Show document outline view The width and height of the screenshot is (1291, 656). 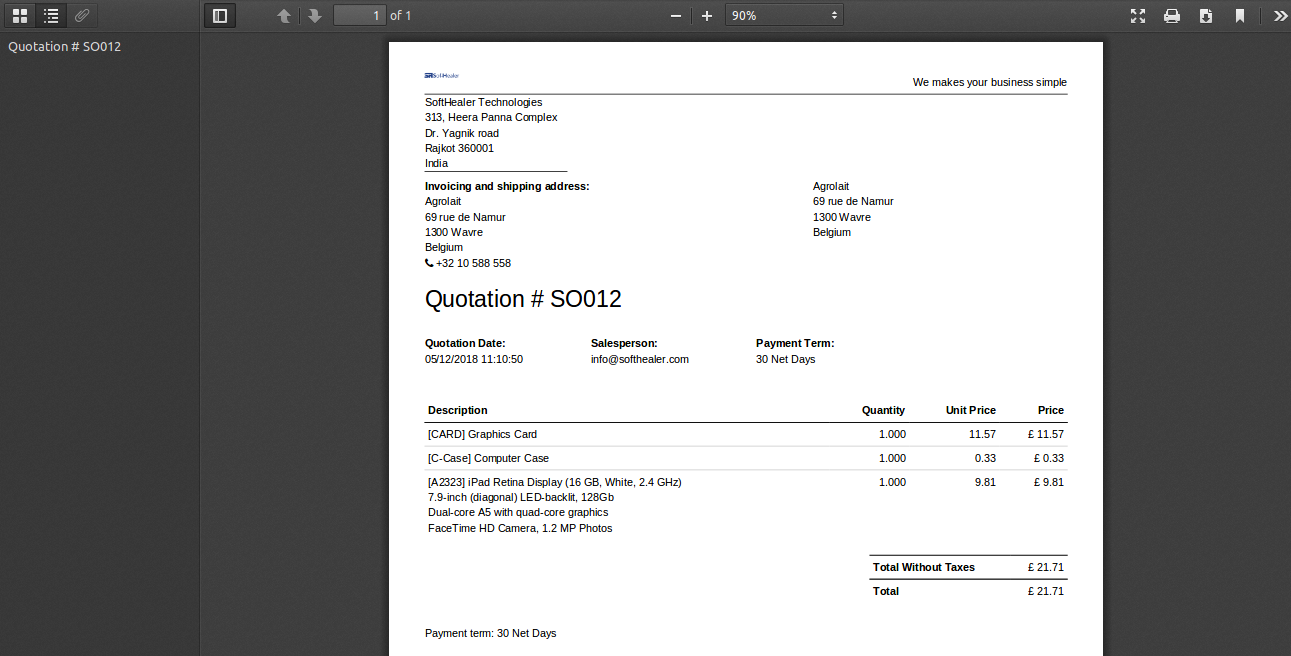pyautogui.click(x=51, y=15)
